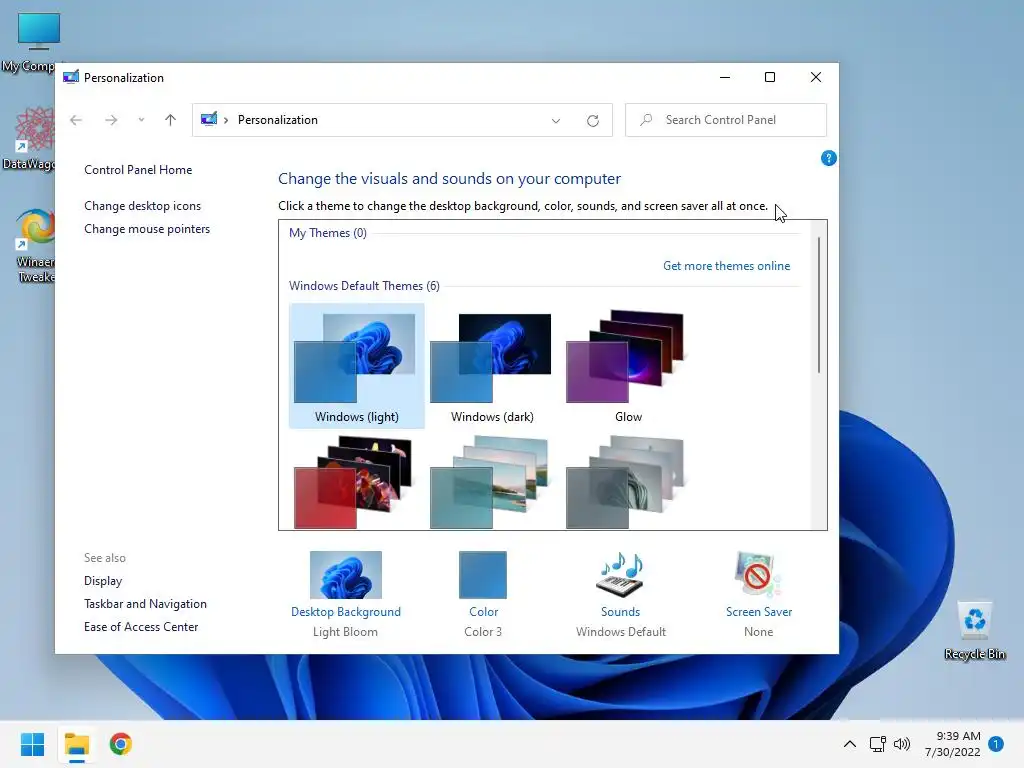Click Get more themes online
The width and height of the screenshot is (1024, 768).
tap(726, 266)
